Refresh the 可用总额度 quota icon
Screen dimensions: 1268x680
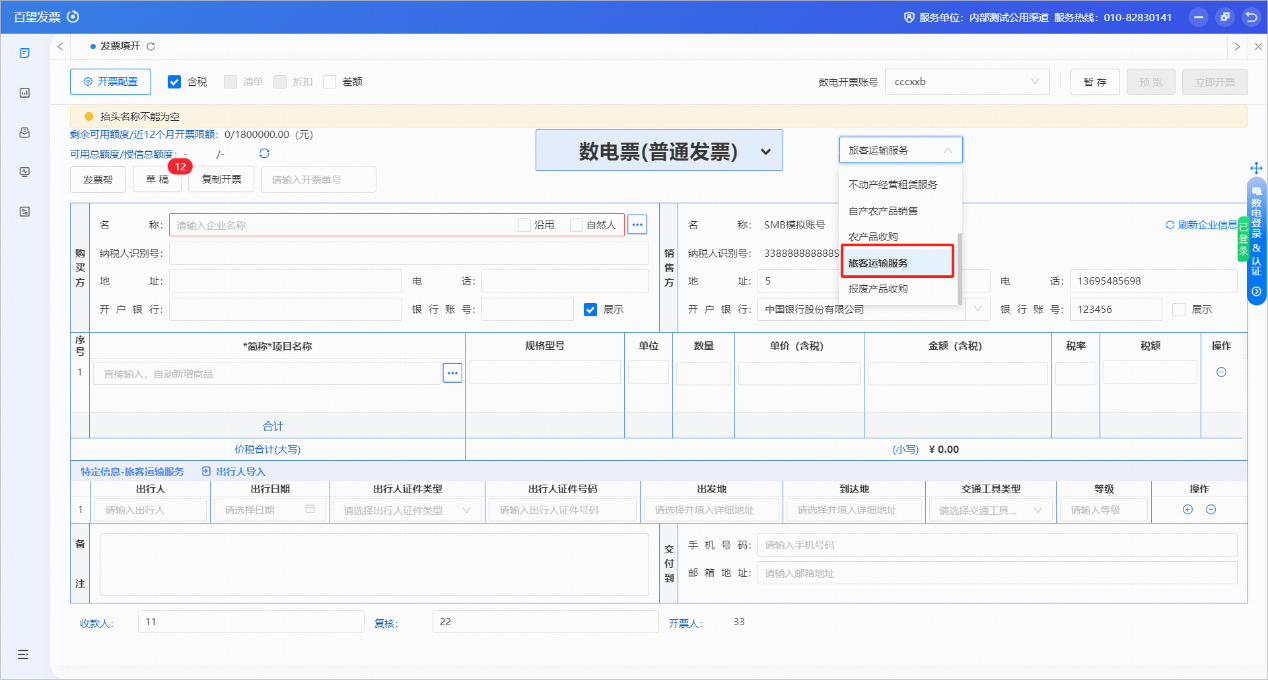coord(264,153)
